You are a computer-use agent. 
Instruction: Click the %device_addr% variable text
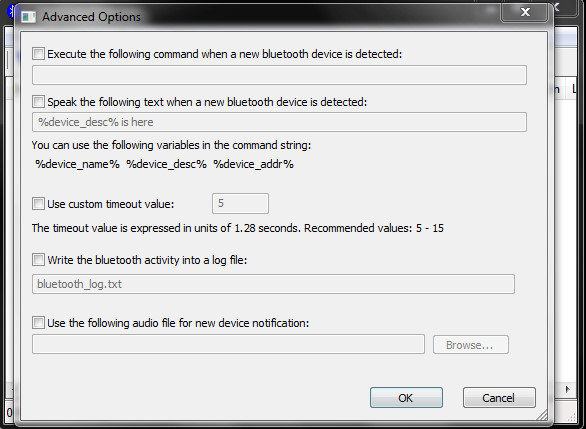click(253, 164)
